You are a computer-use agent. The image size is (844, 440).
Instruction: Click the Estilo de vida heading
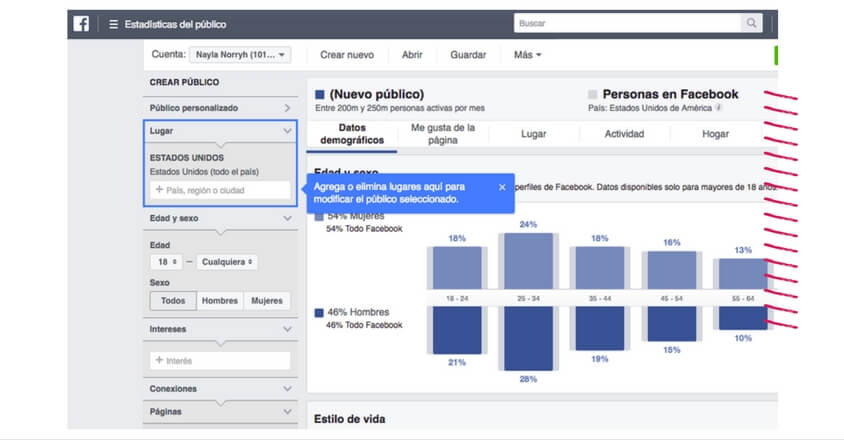[349, 419]
